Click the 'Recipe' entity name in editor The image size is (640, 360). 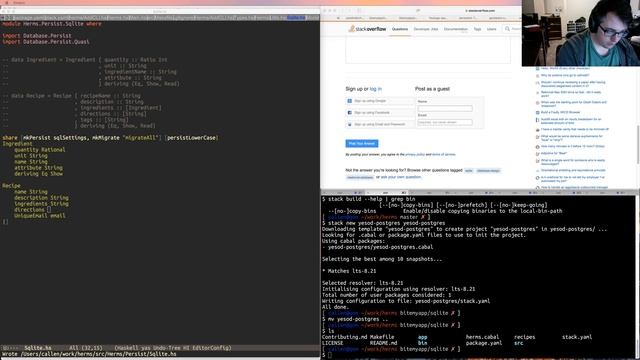tap(11, 186)
